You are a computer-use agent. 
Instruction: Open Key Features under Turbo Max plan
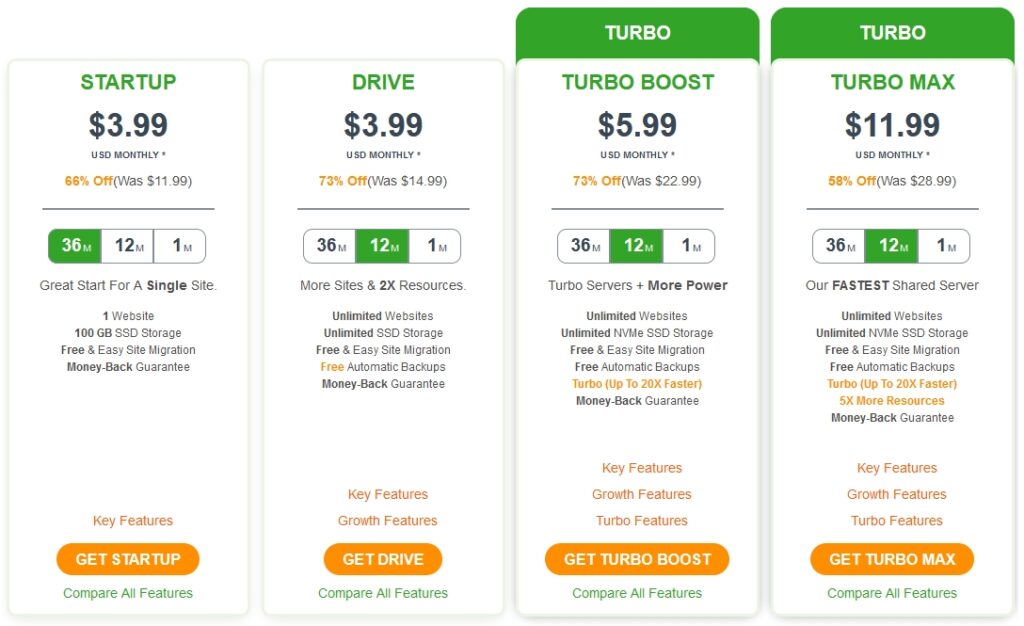[x=897, y=468]
